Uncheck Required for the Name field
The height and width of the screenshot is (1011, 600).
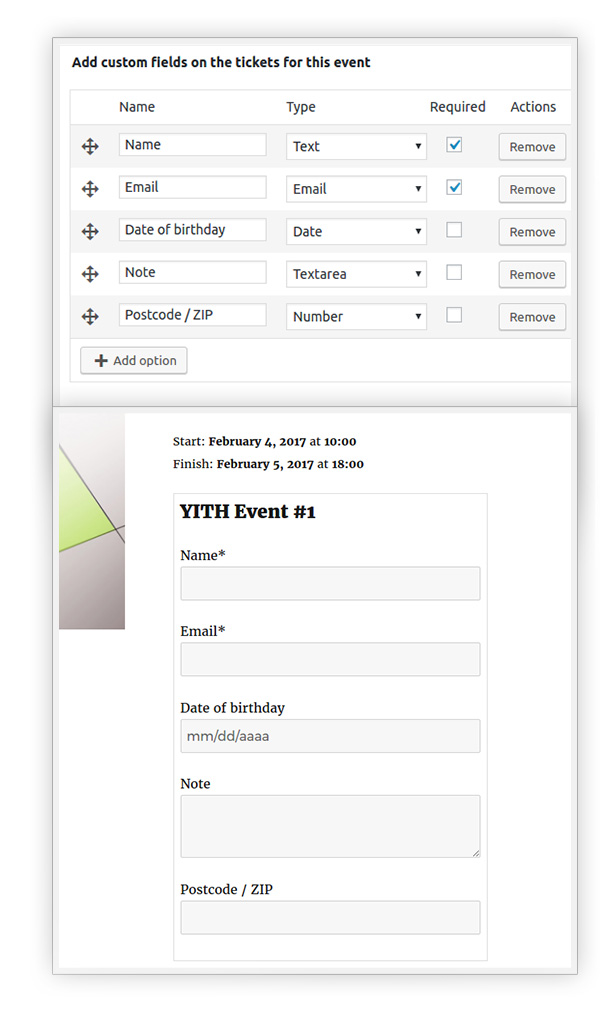point(454,145)
